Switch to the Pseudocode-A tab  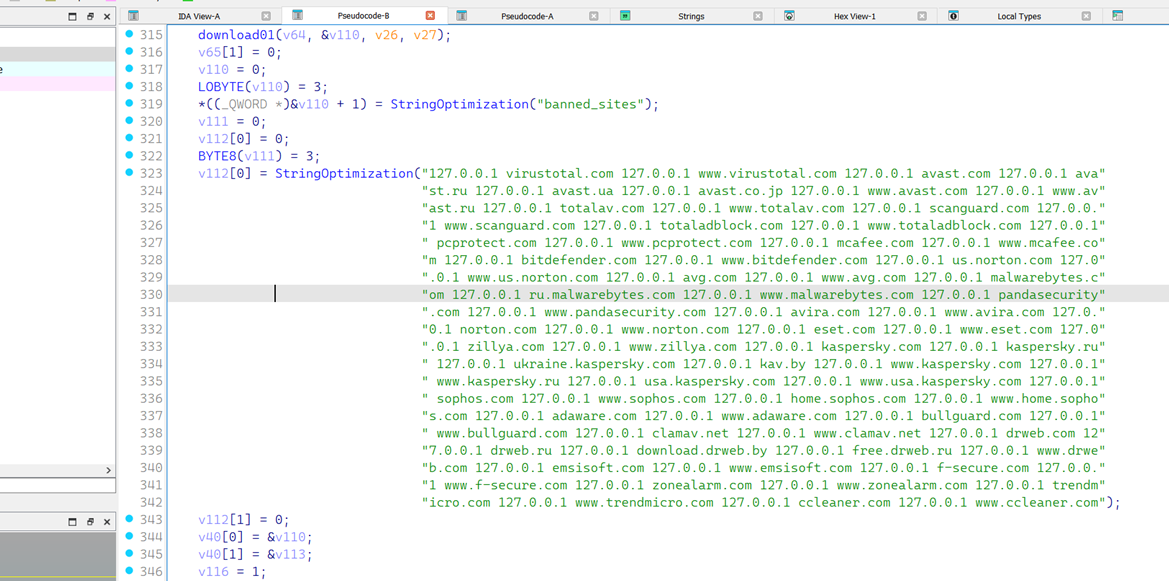click(527, 16)
